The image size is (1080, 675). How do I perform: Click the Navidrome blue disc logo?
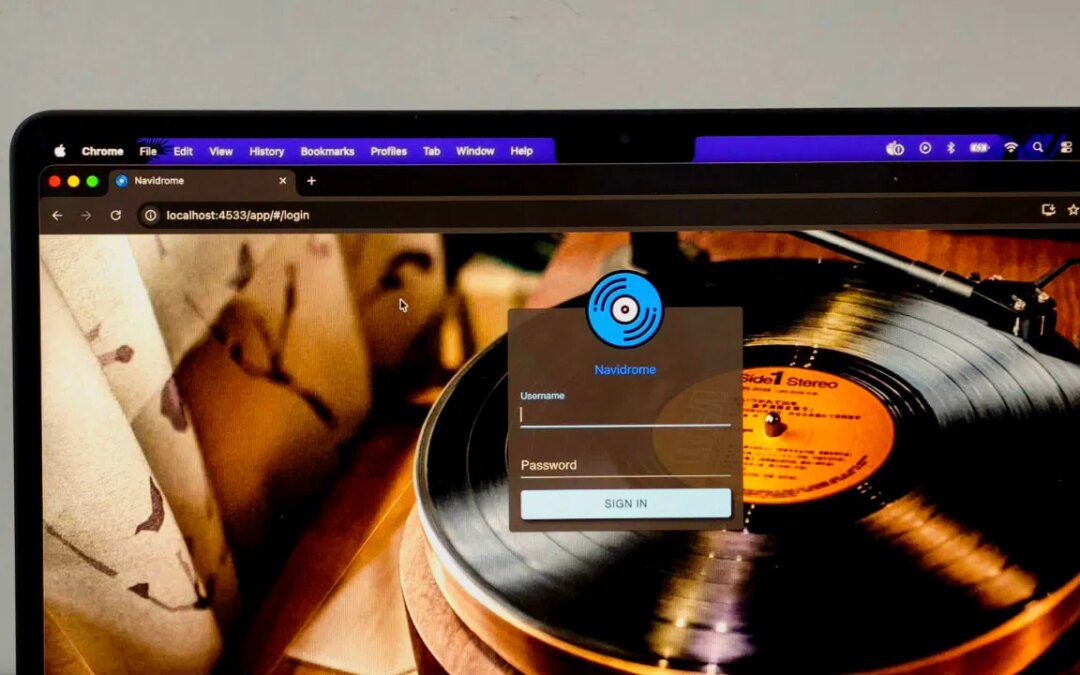coord(626,311)
